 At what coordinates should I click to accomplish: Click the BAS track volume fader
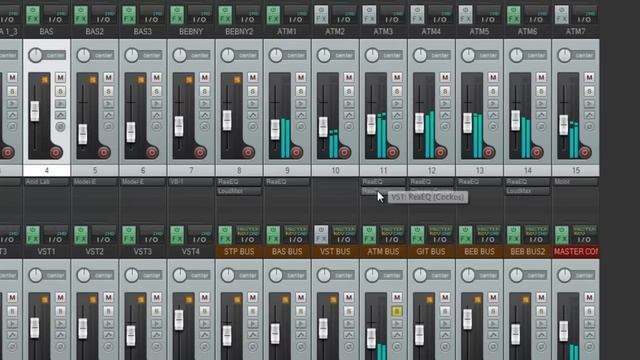click(35, 111)
